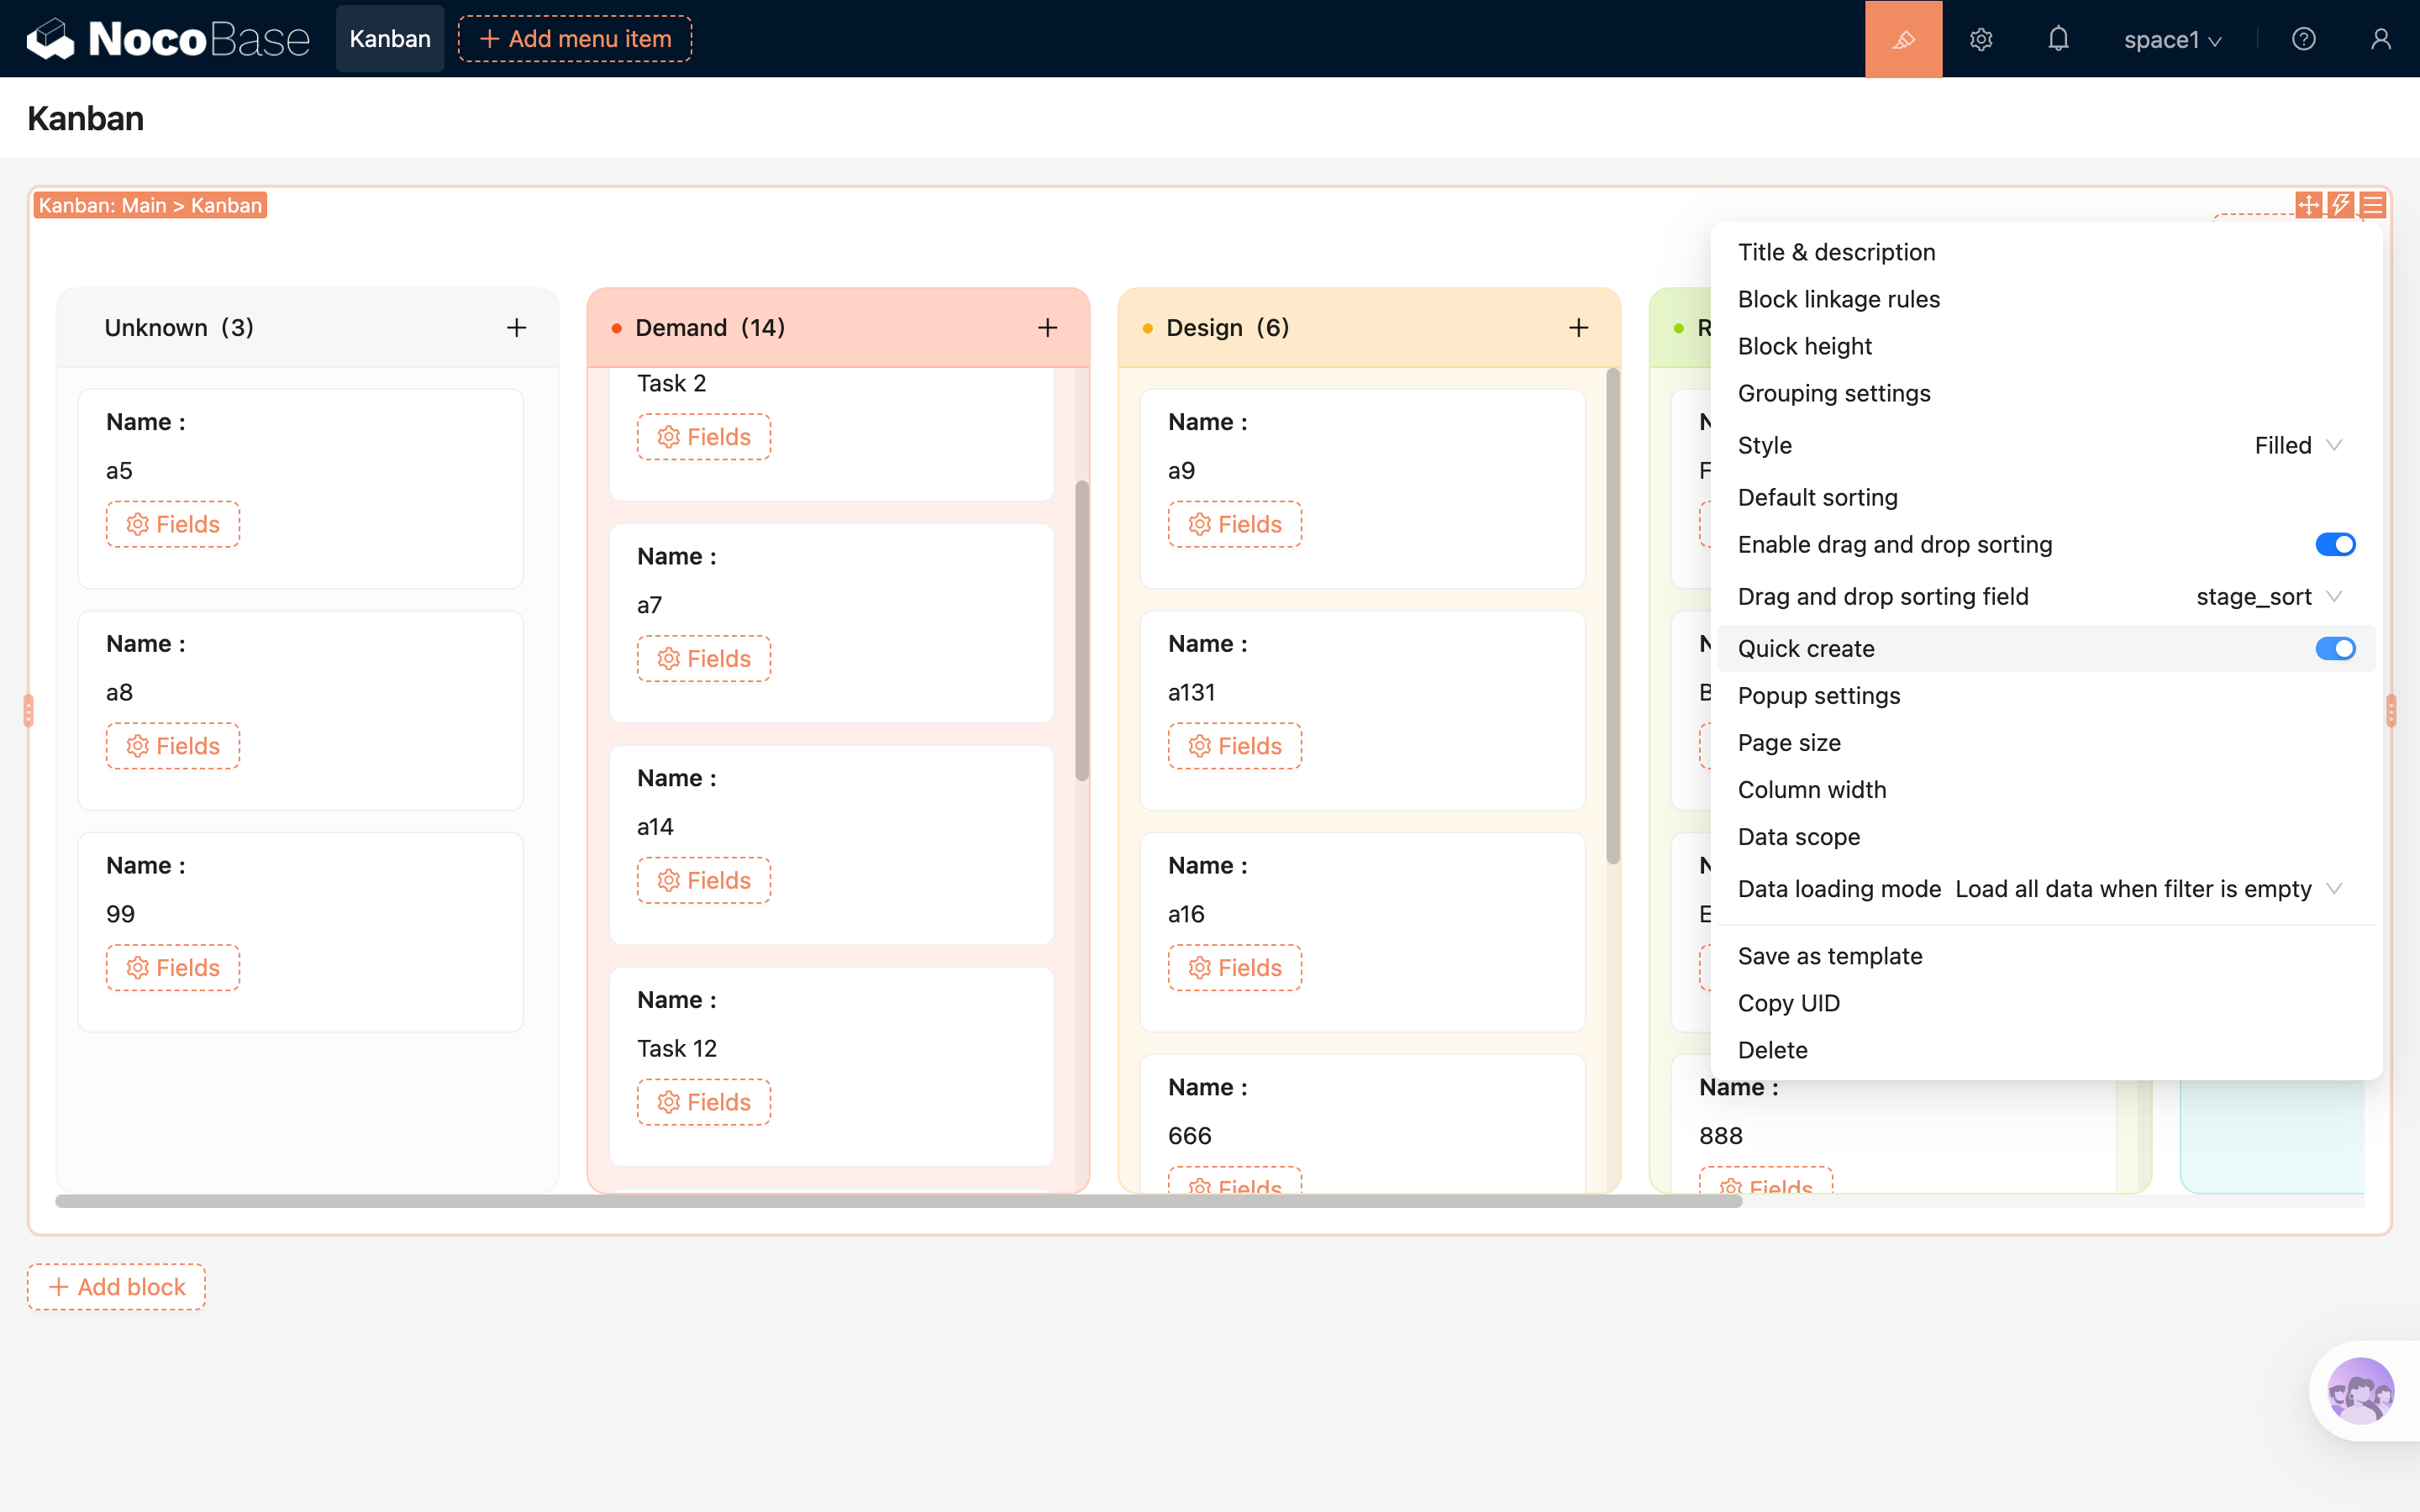Choose Block linkage rules from the menu
Viewport: 2420px width, 1512px height.
coord(1838,299)
